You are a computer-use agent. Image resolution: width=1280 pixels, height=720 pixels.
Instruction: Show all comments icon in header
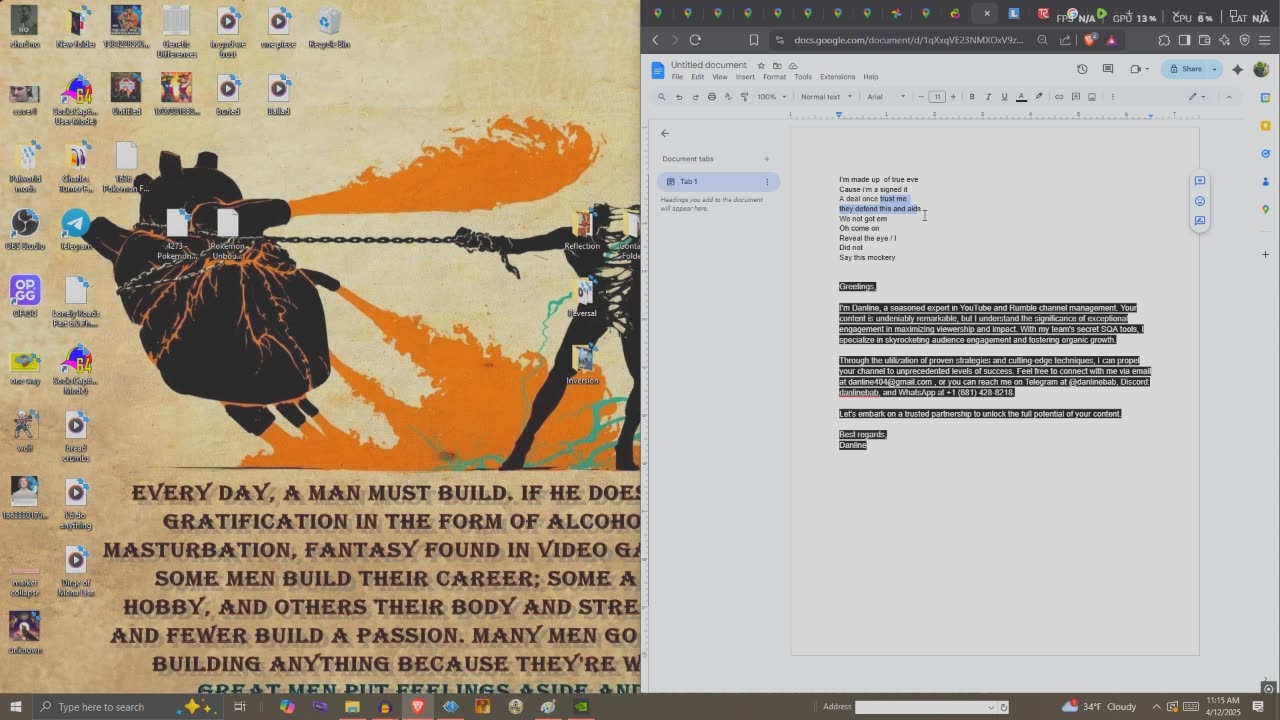point(1108,69)
